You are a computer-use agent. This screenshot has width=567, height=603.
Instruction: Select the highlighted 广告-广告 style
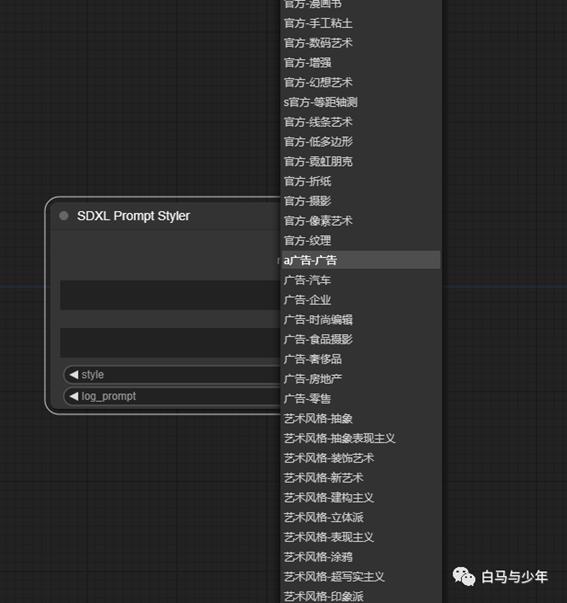[x=361, y=260]
